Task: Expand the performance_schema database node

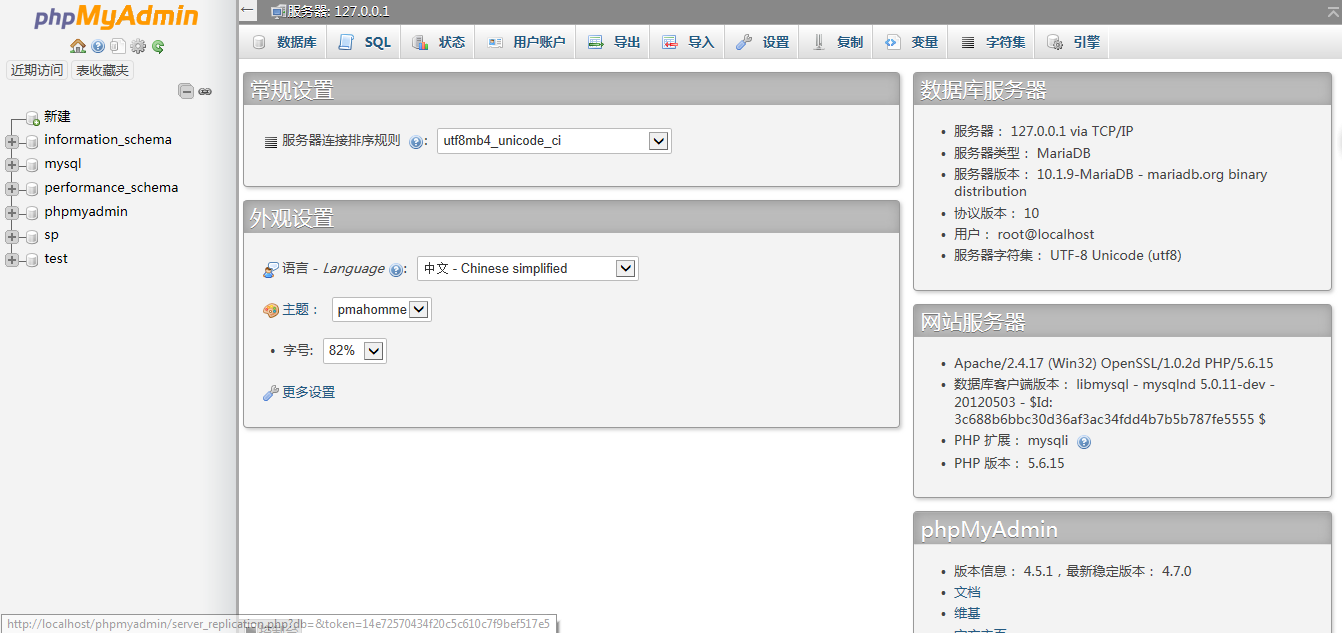Action: coord(12,189)
